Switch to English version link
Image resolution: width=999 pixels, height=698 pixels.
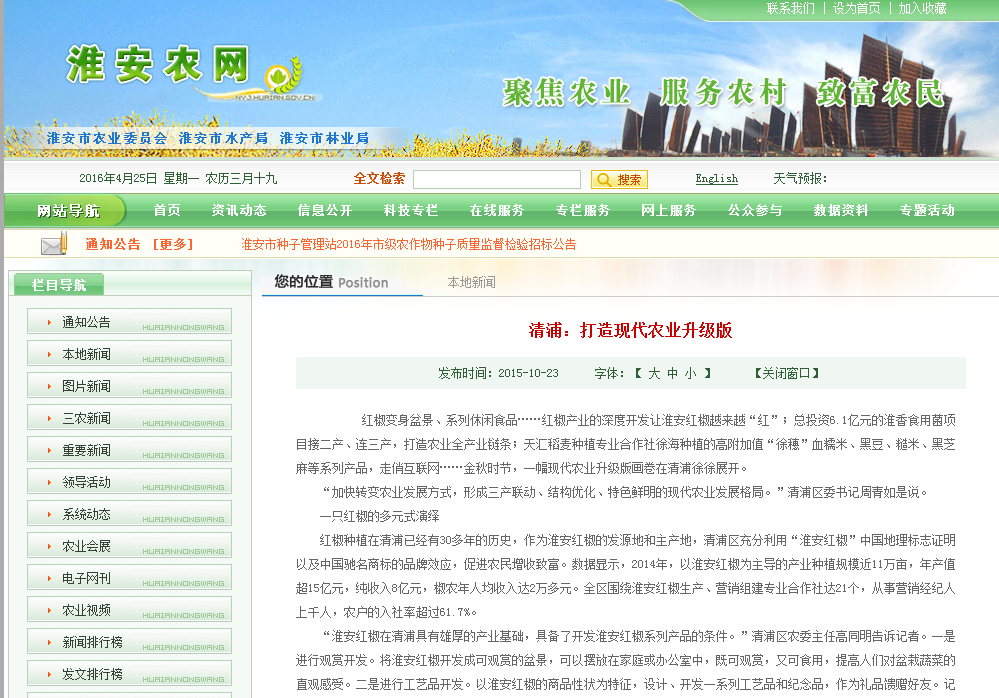click(716, 179)
